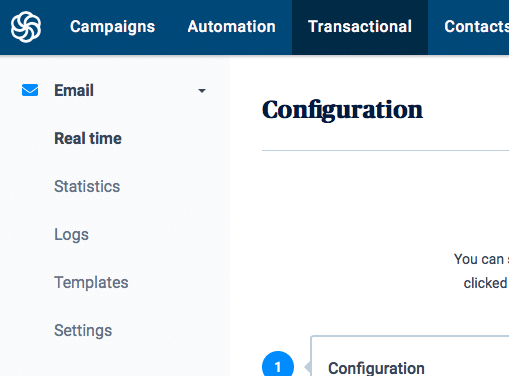Screen dimensions: 509x376
Task: Go to the Contacts tab
Action: (x=476, y=27)
